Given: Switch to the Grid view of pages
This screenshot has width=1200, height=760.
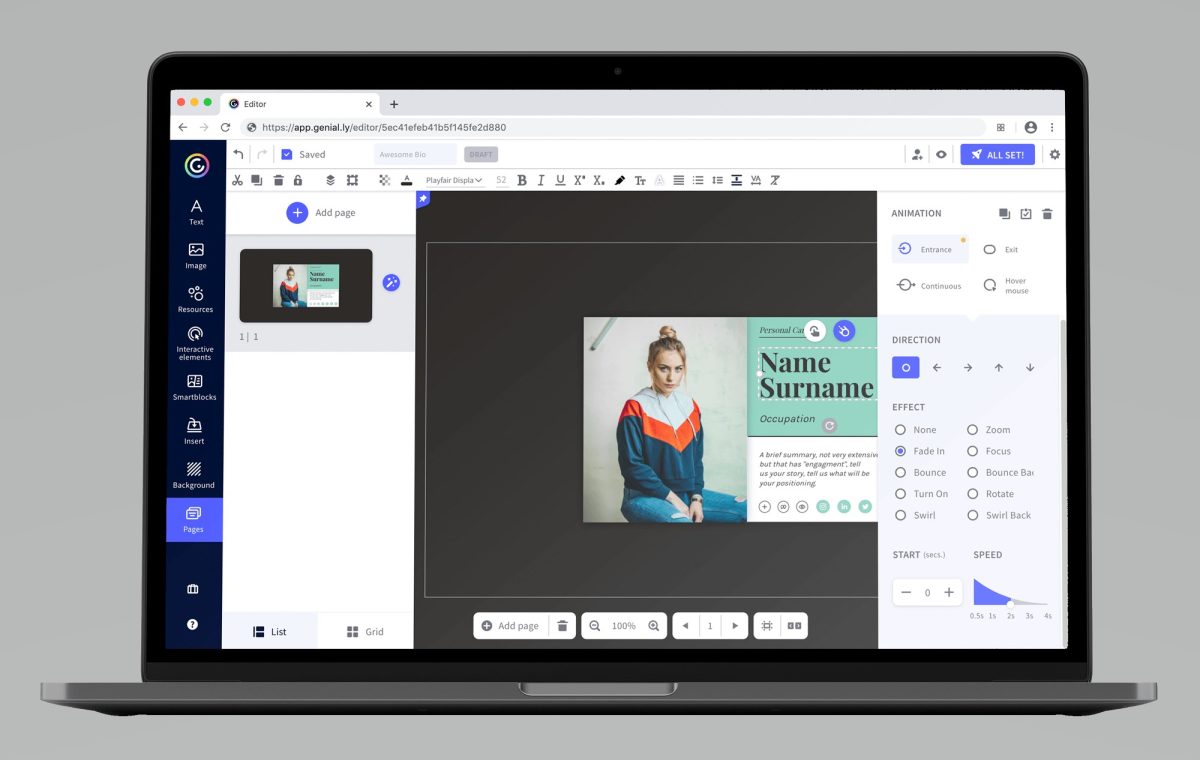Looking at the screenshot, I should (364, 631).
